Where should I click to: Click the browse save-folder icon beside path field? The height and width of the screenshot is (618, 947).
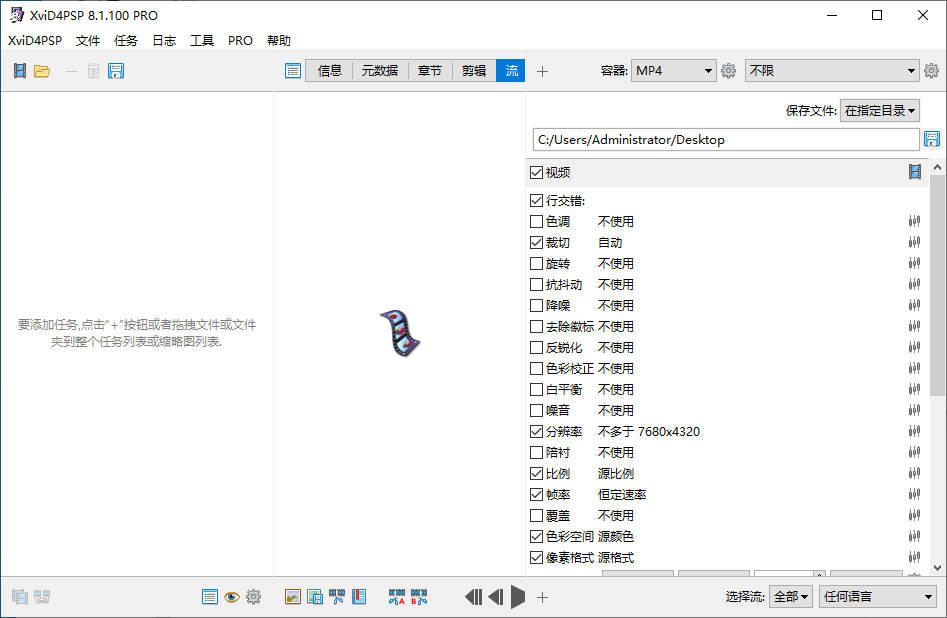point(932,140)
